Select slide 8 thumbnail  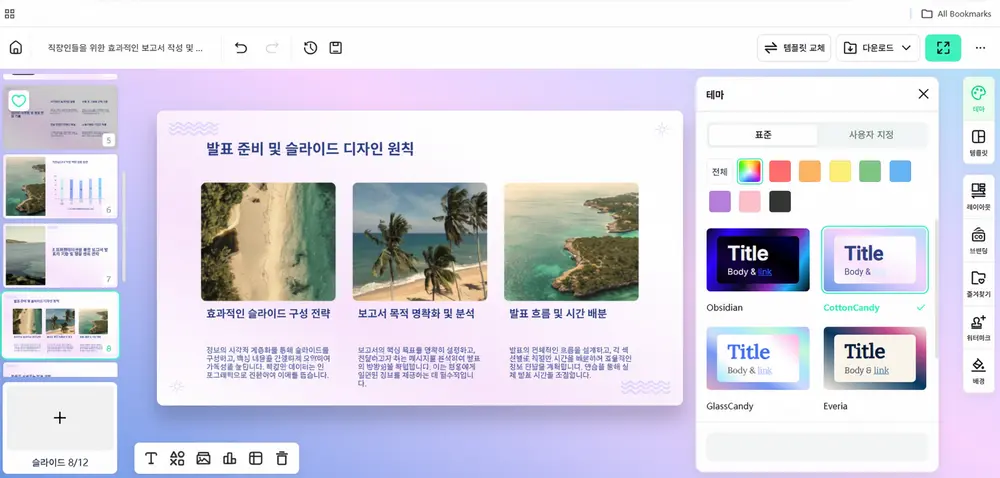[60, 324]
